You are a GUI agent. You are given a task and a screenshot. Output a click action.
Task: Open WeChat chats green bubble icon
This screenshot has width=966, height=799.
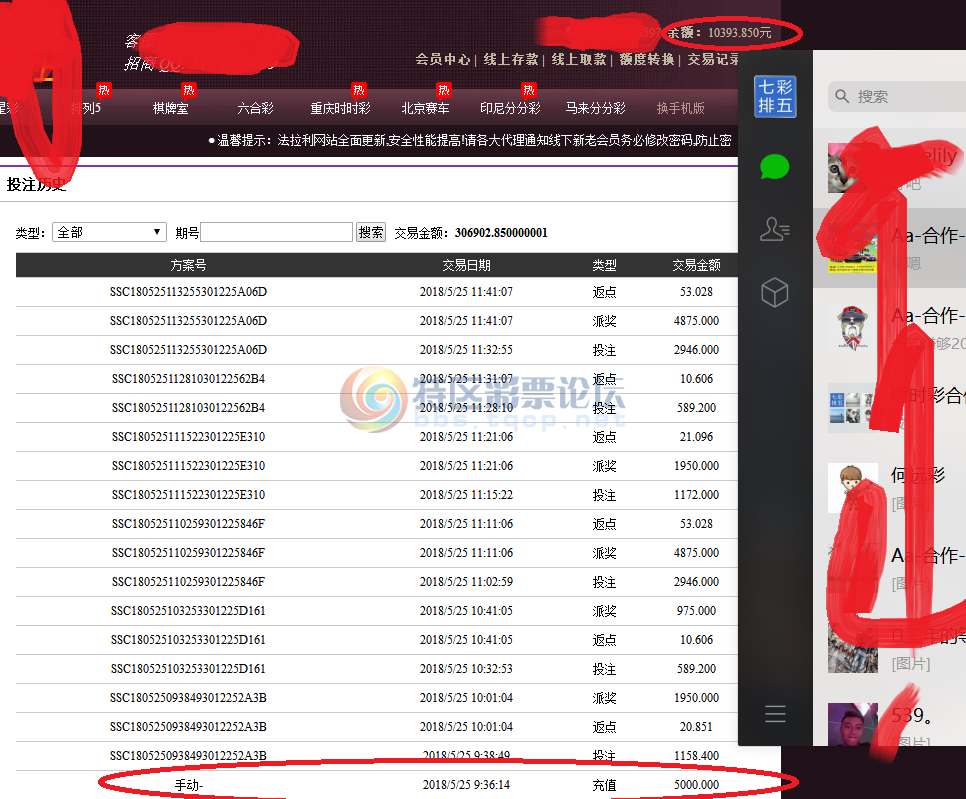point(774,166)
